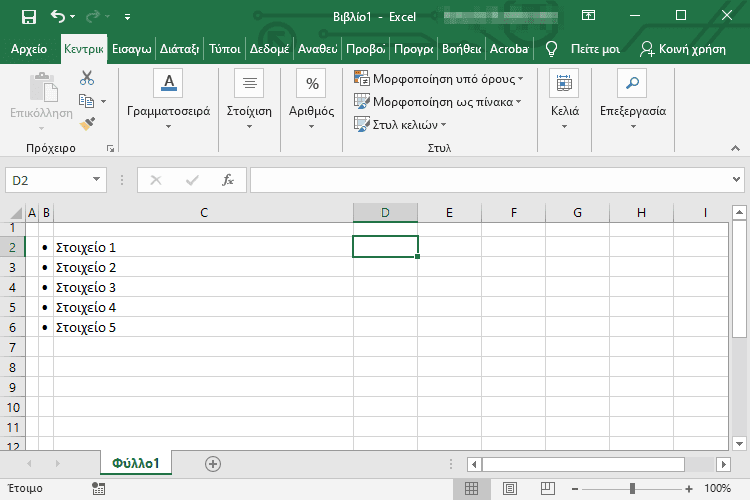Select the Φύλλο1 sheet tab
Viewport: 750px width, 500px height.
[x=136, y=463]
